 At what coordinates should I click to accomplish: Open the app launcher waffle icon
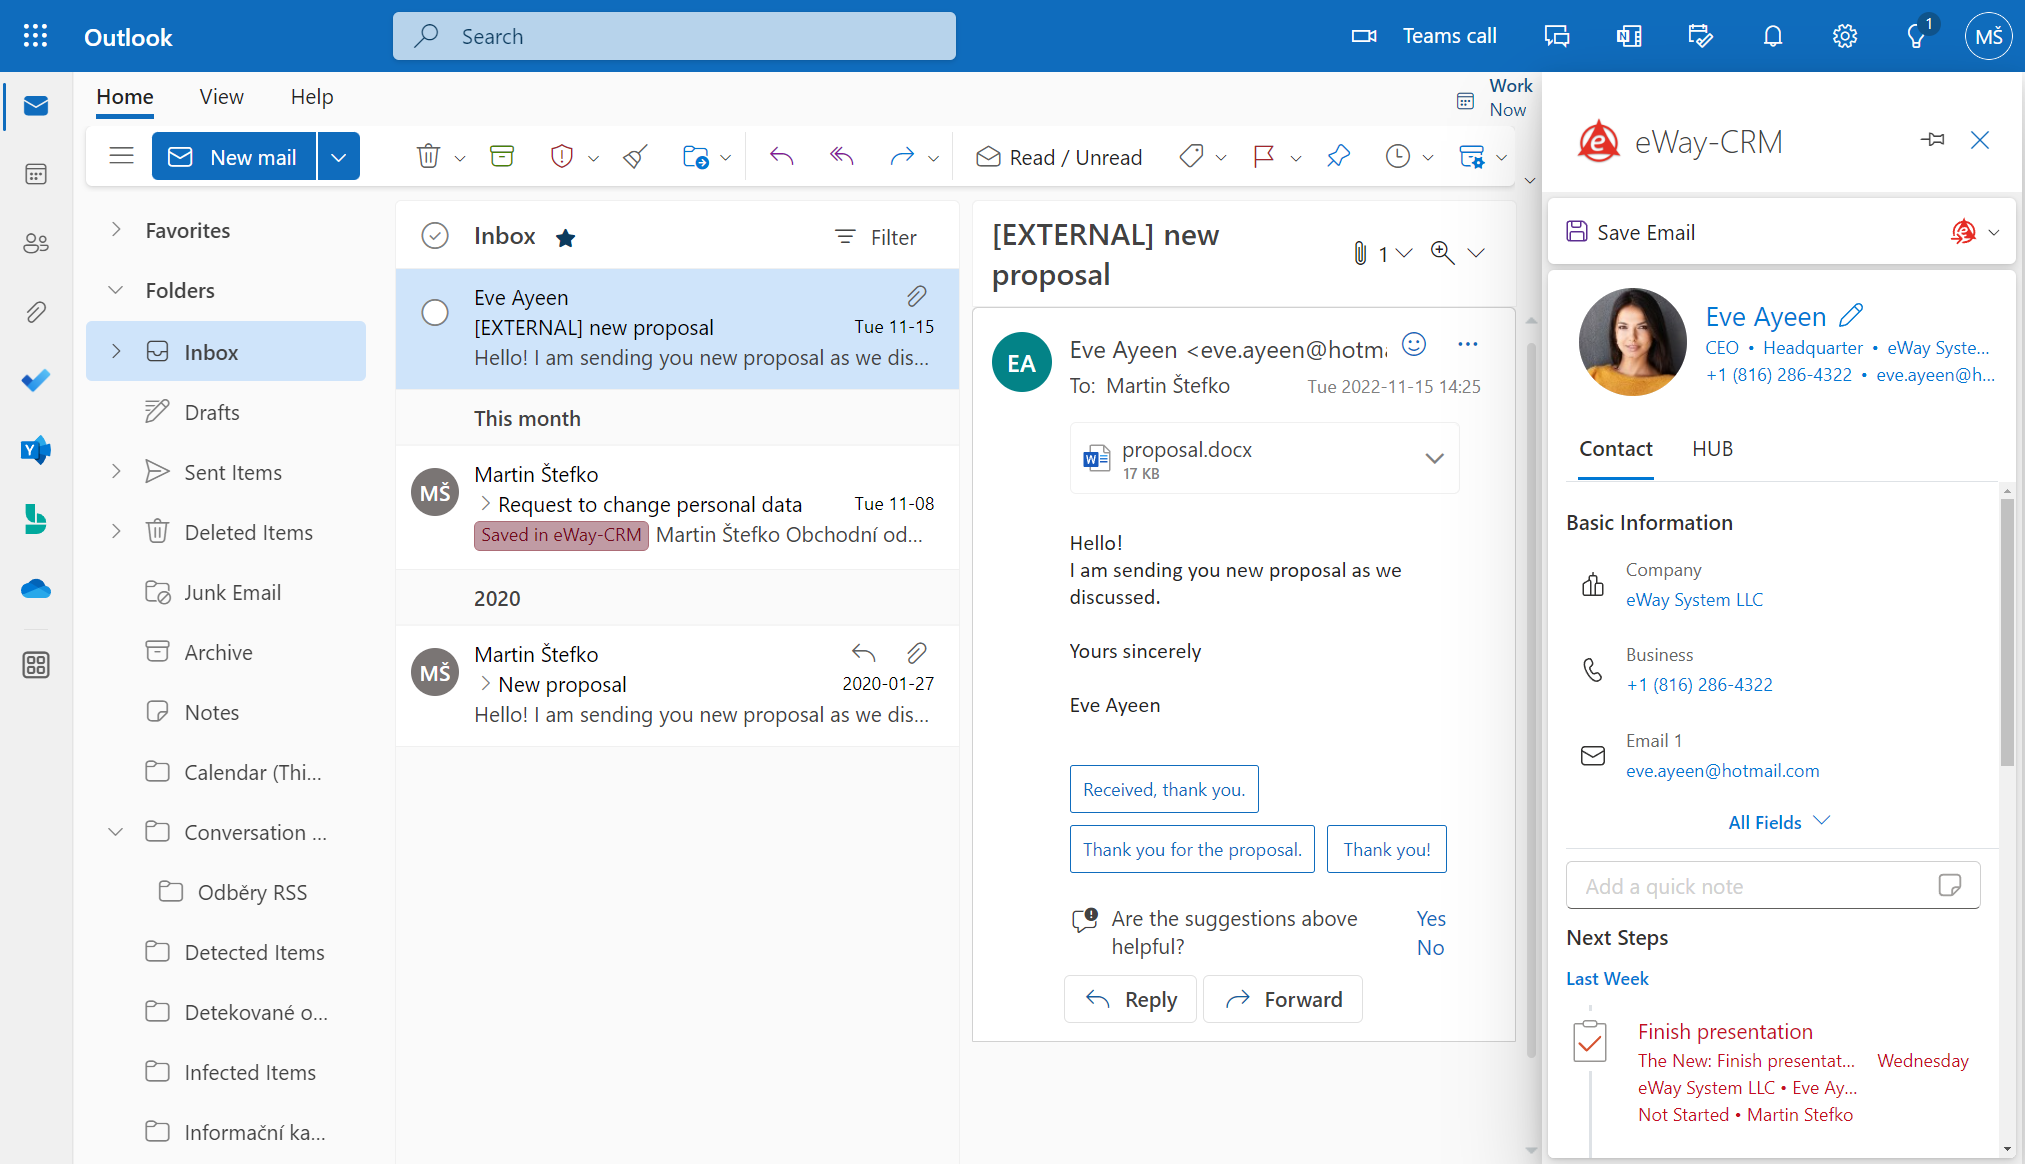36,37
